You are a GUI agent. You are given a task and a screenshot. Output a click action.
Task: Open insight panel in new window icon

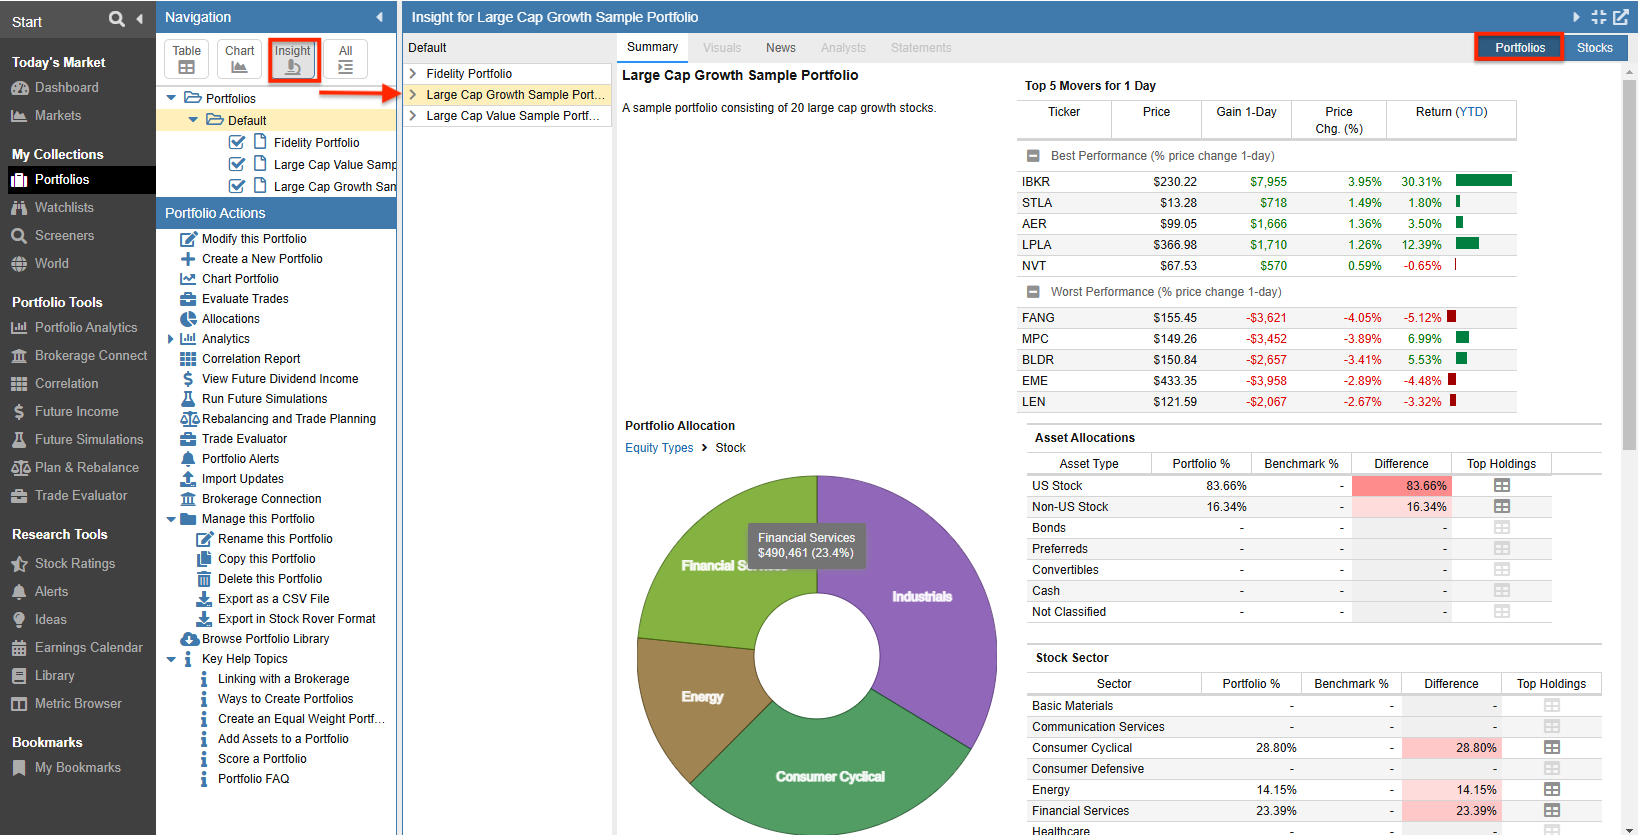[x=1621, y=17]
